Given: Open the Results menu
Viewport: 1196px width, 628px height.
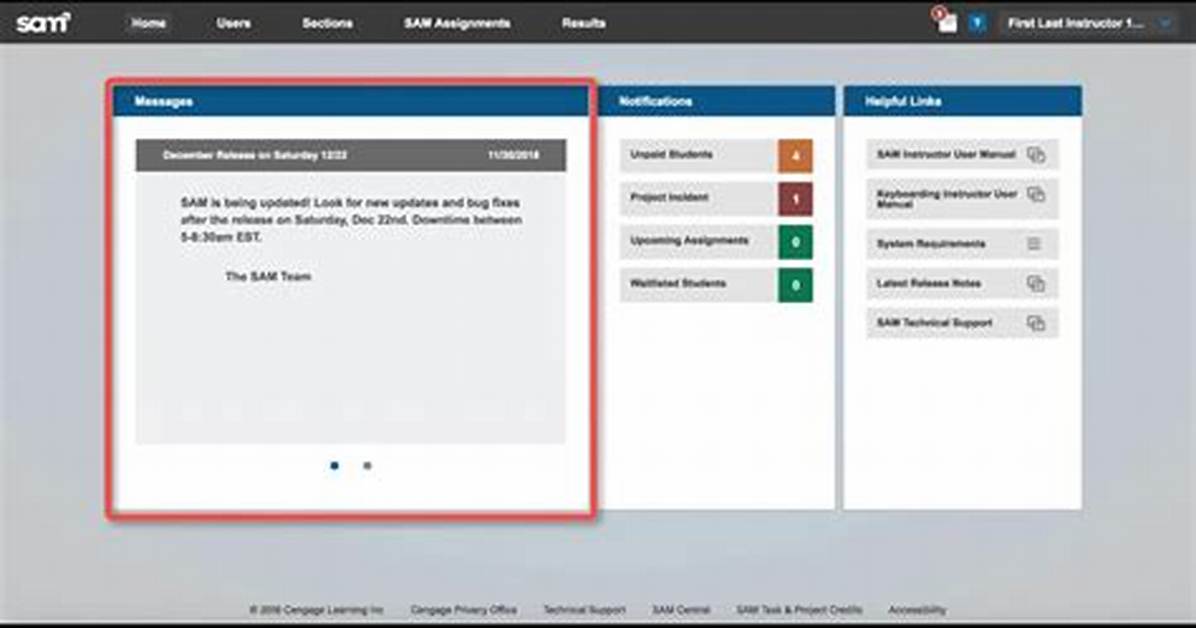Looking at the screenshot, I should point(584,23).
